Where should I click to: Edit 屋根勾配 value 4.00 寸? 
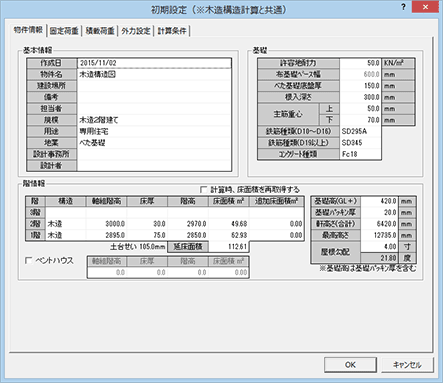pos(380,246)
